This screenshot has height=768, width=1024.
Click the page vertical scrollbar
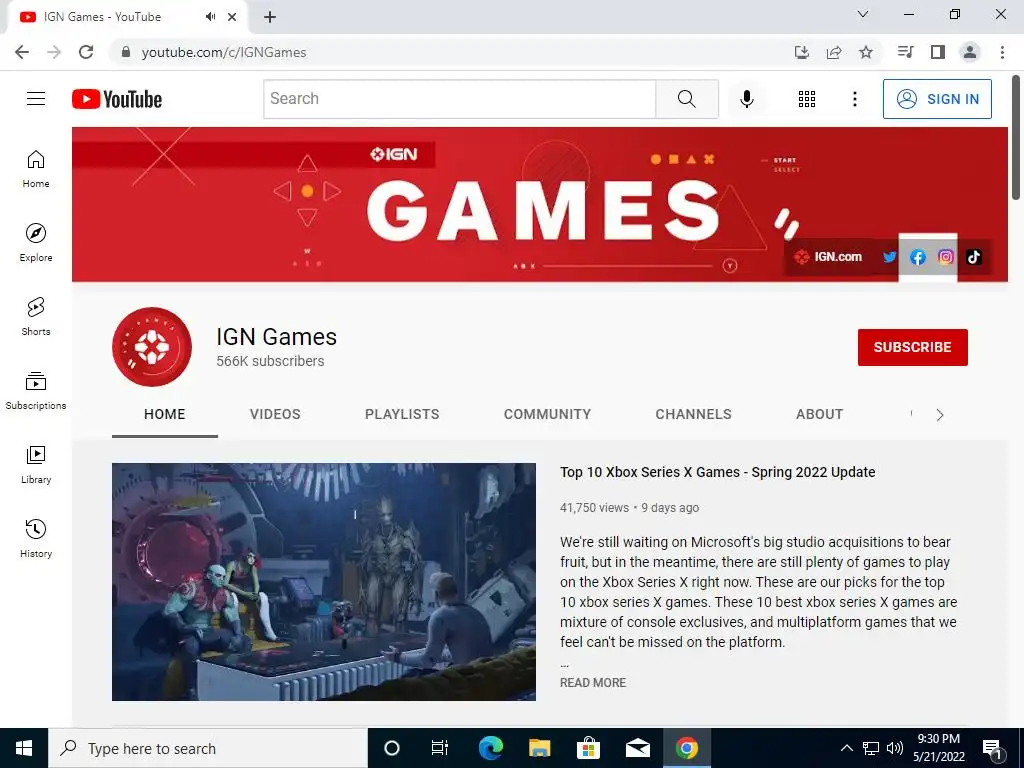(1016, 137)
